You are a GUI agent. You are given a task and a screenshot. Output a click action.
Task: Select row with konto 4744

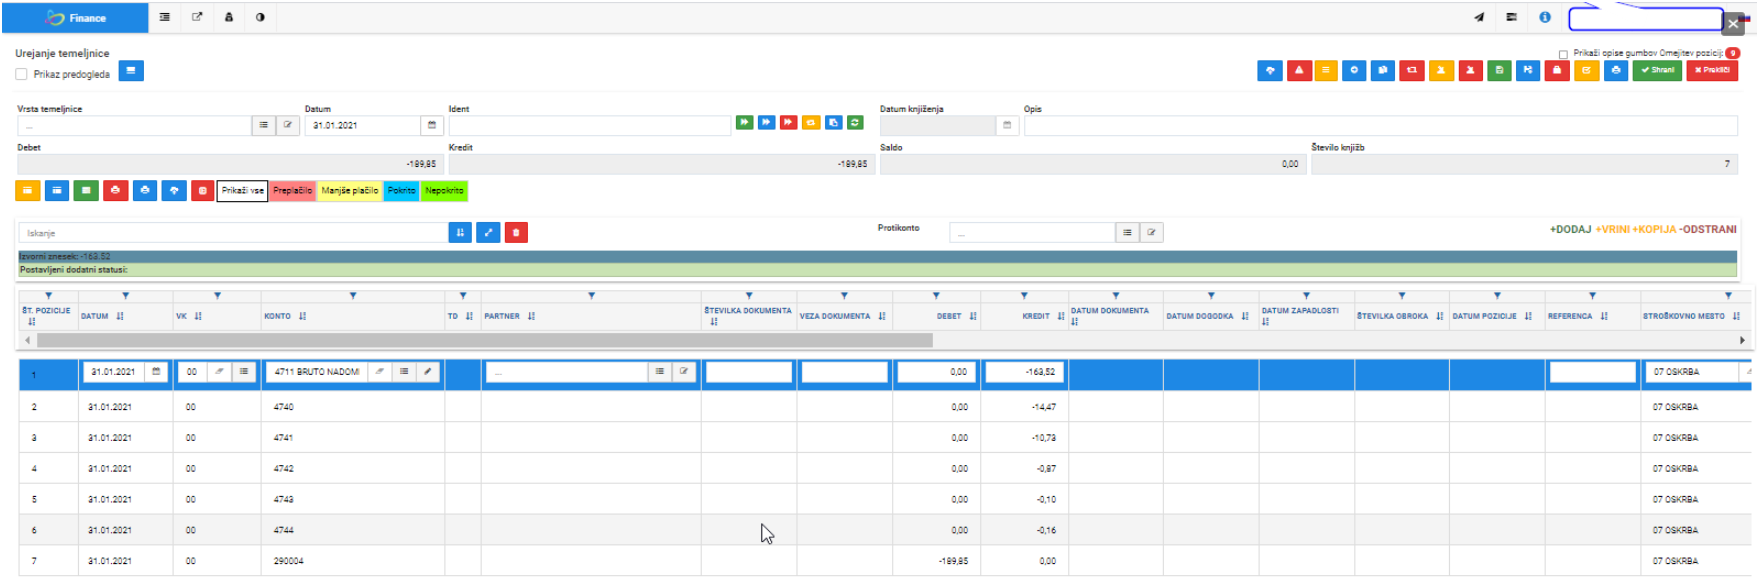click(x=885, y=530)
